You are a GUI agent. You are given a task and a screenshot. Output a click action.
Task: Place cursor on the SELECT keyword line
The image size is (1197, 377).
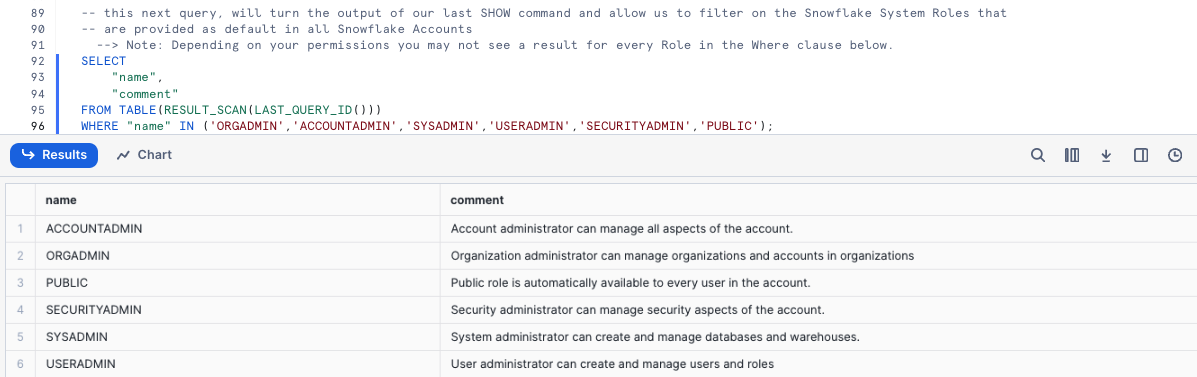click(x=104, y=61)
